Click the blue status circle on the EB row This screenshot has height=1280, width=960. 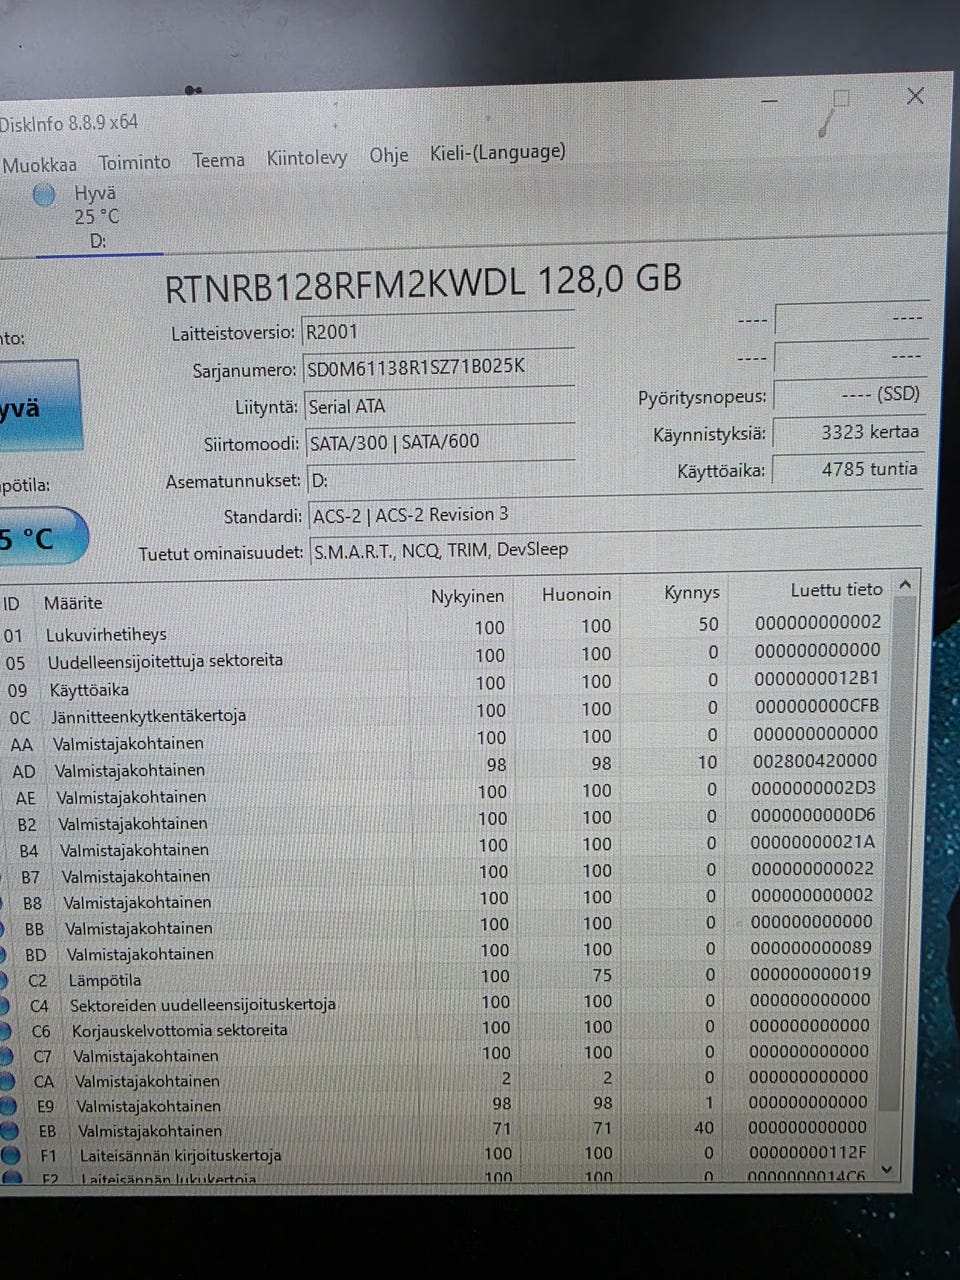[x=9, y=1131]
